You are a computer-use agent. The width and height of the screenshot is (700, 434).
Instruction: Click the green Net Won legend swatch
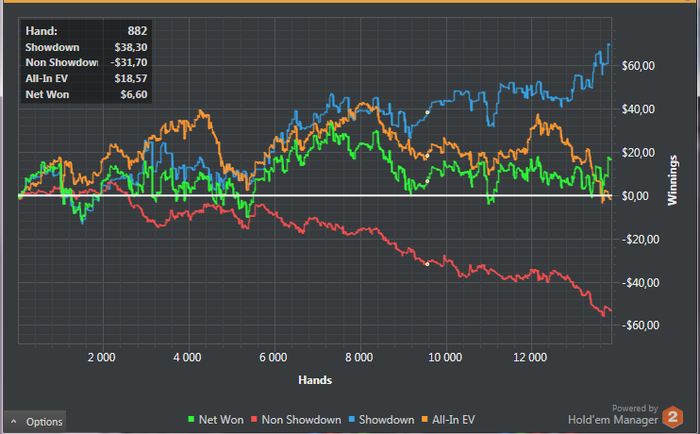tap(191, 420)
